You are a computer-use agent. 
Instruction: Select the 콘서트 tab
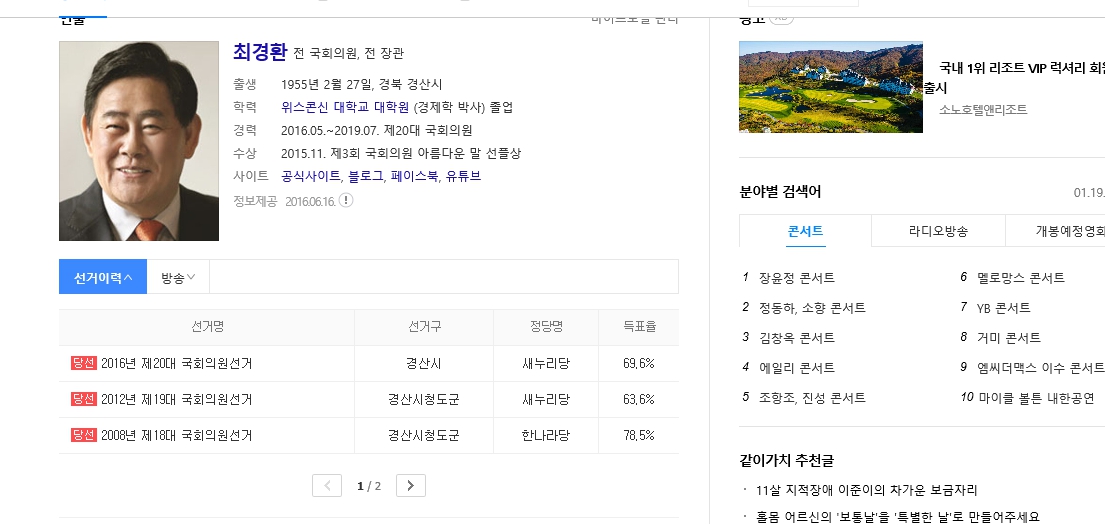coord(805,231)
